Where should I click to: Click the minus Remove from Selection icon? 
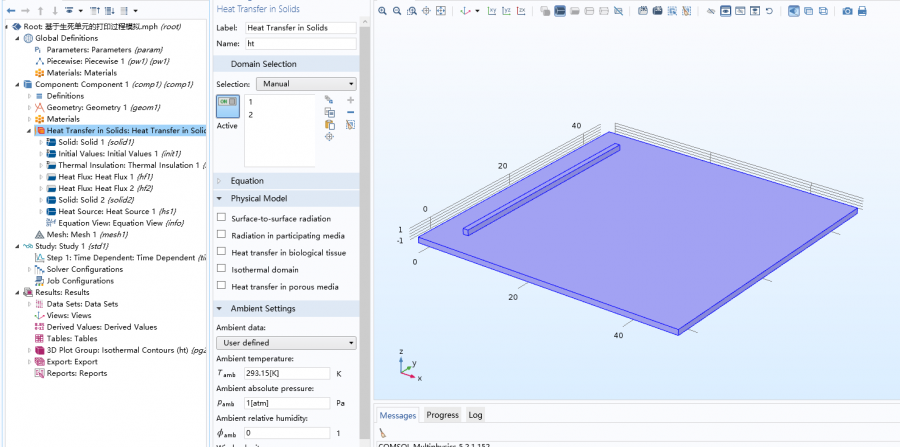pos(350,113)
